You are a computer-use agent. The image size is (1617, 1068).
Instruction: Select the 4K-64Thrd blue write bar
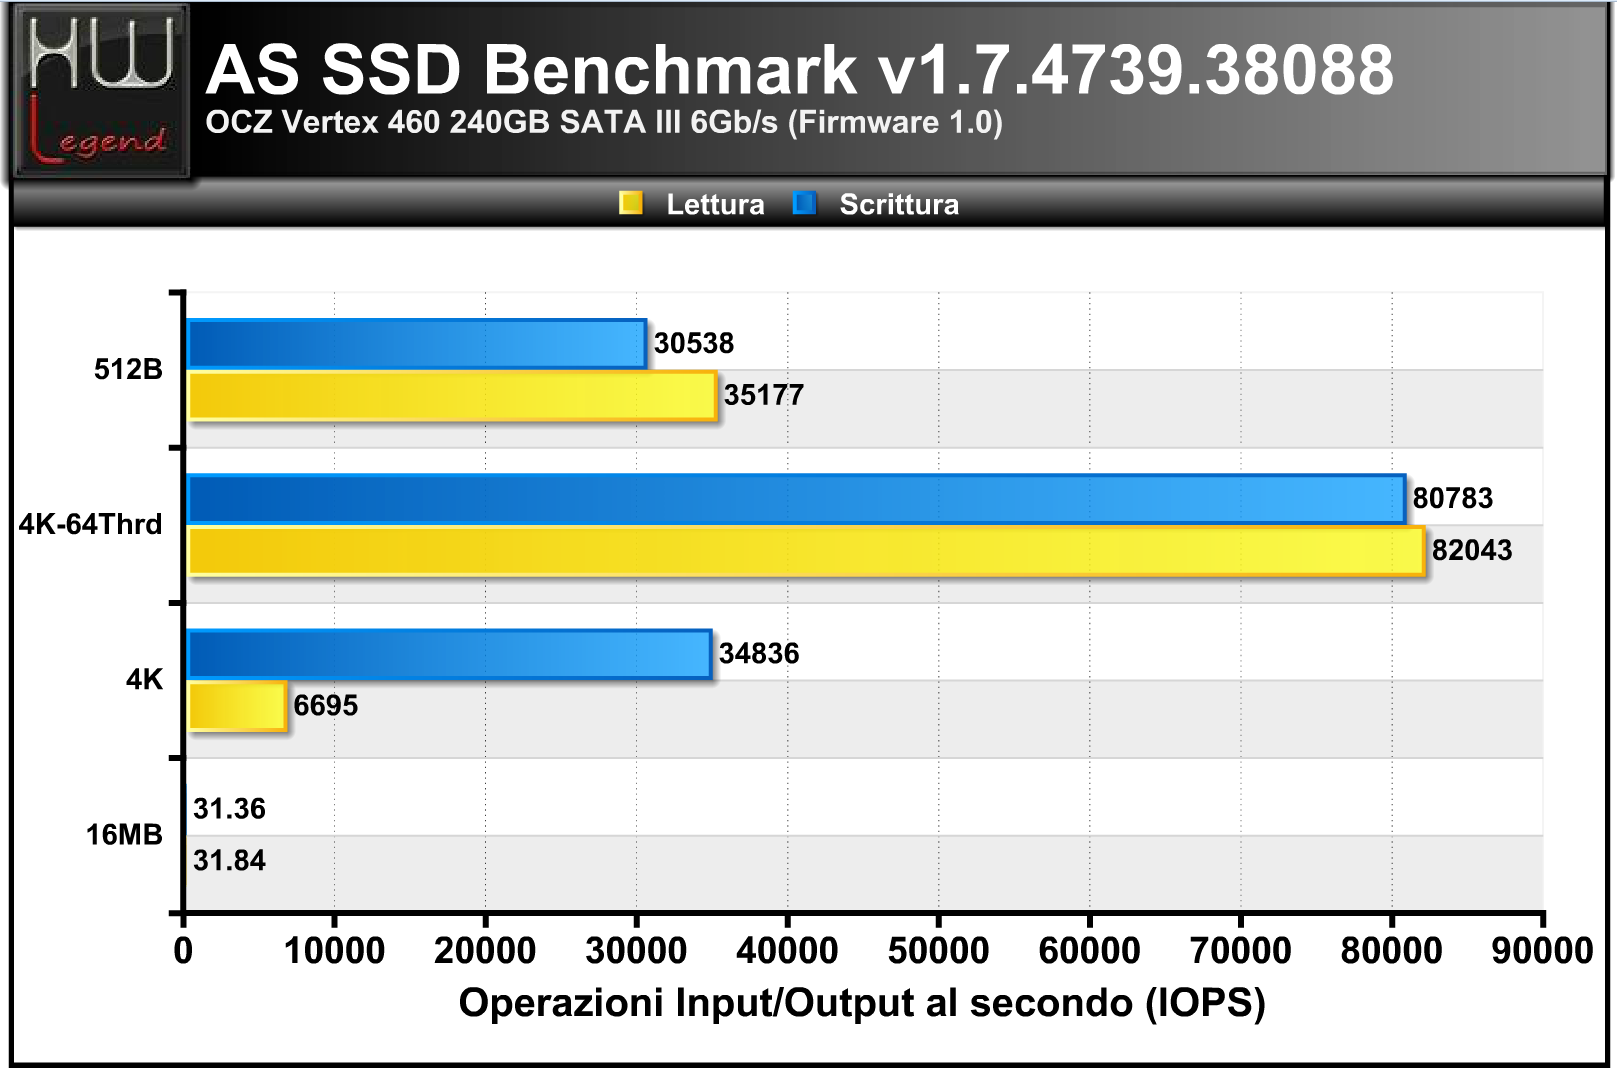coord(797,499)
